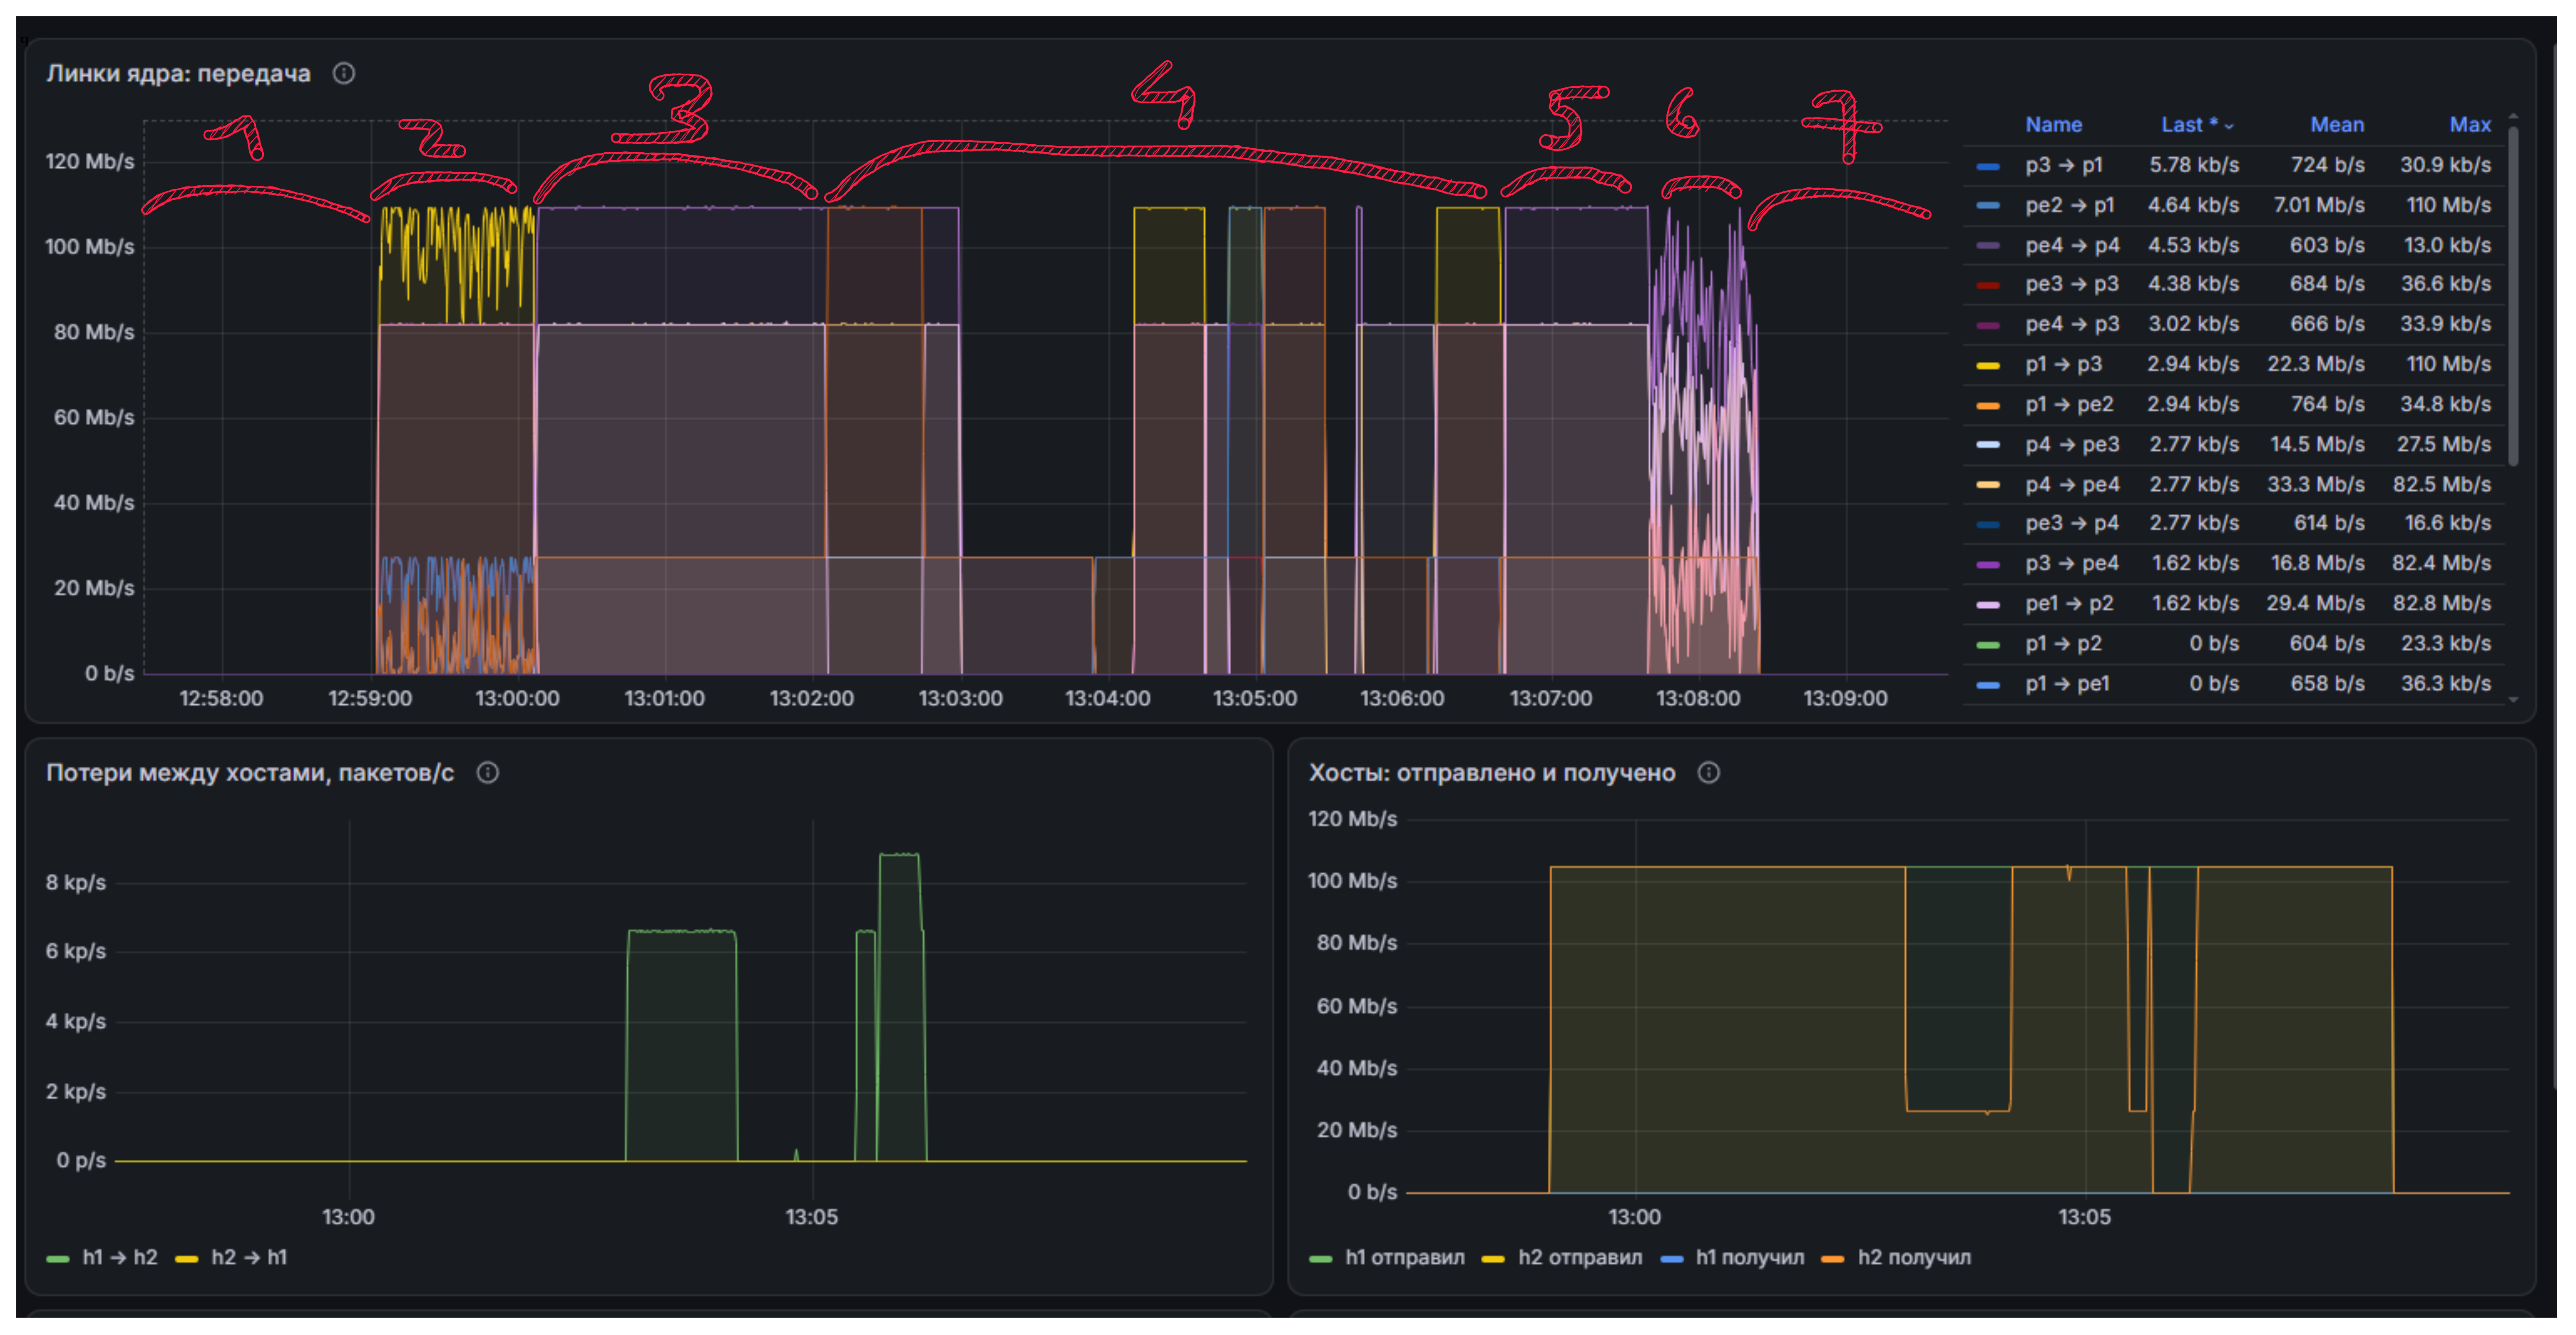Toggle the "h1 получил" series label
The height and width of the screenshot is (1335, 2576).
point(1750,1257)
